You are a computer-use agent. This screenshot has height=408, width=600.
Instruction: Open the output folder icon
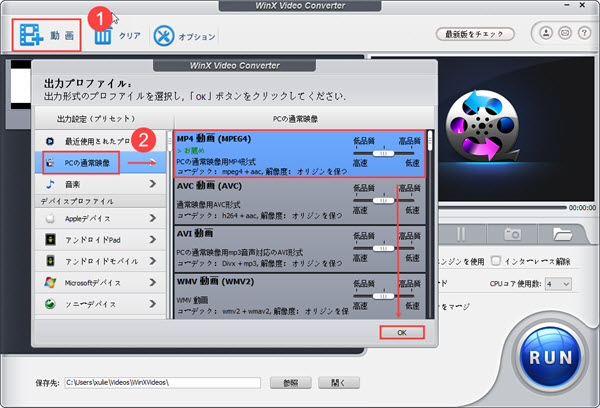pos(562,233)
